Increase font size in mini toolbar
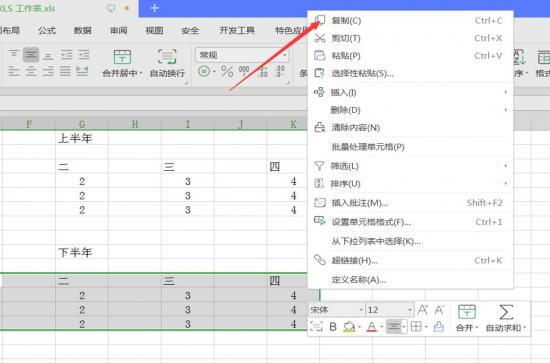The width and height of the screenshot is (550, 363). click(x=423, y=310)
